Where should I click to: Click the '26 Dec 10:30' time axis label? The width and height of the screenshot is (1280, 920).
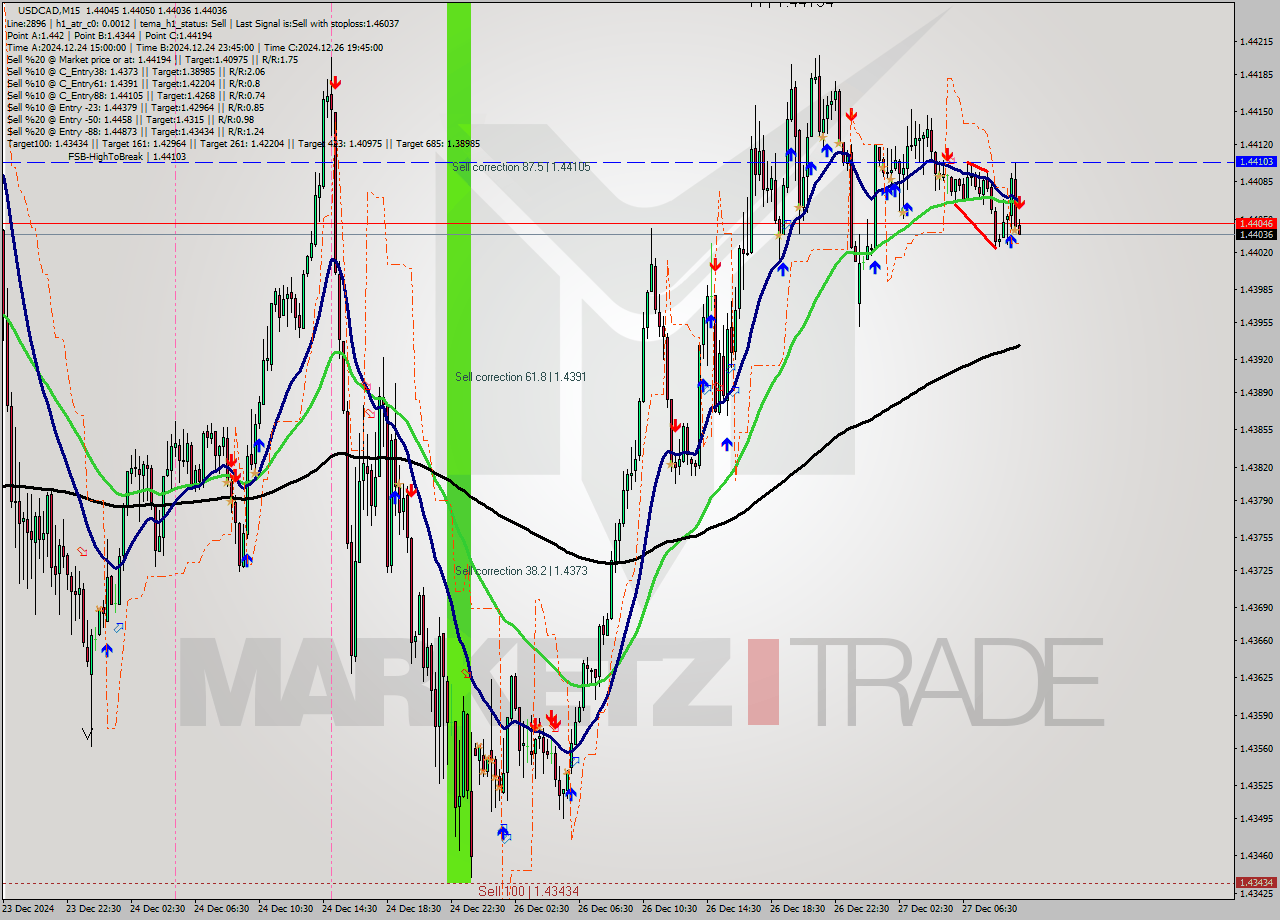[670, 909]
